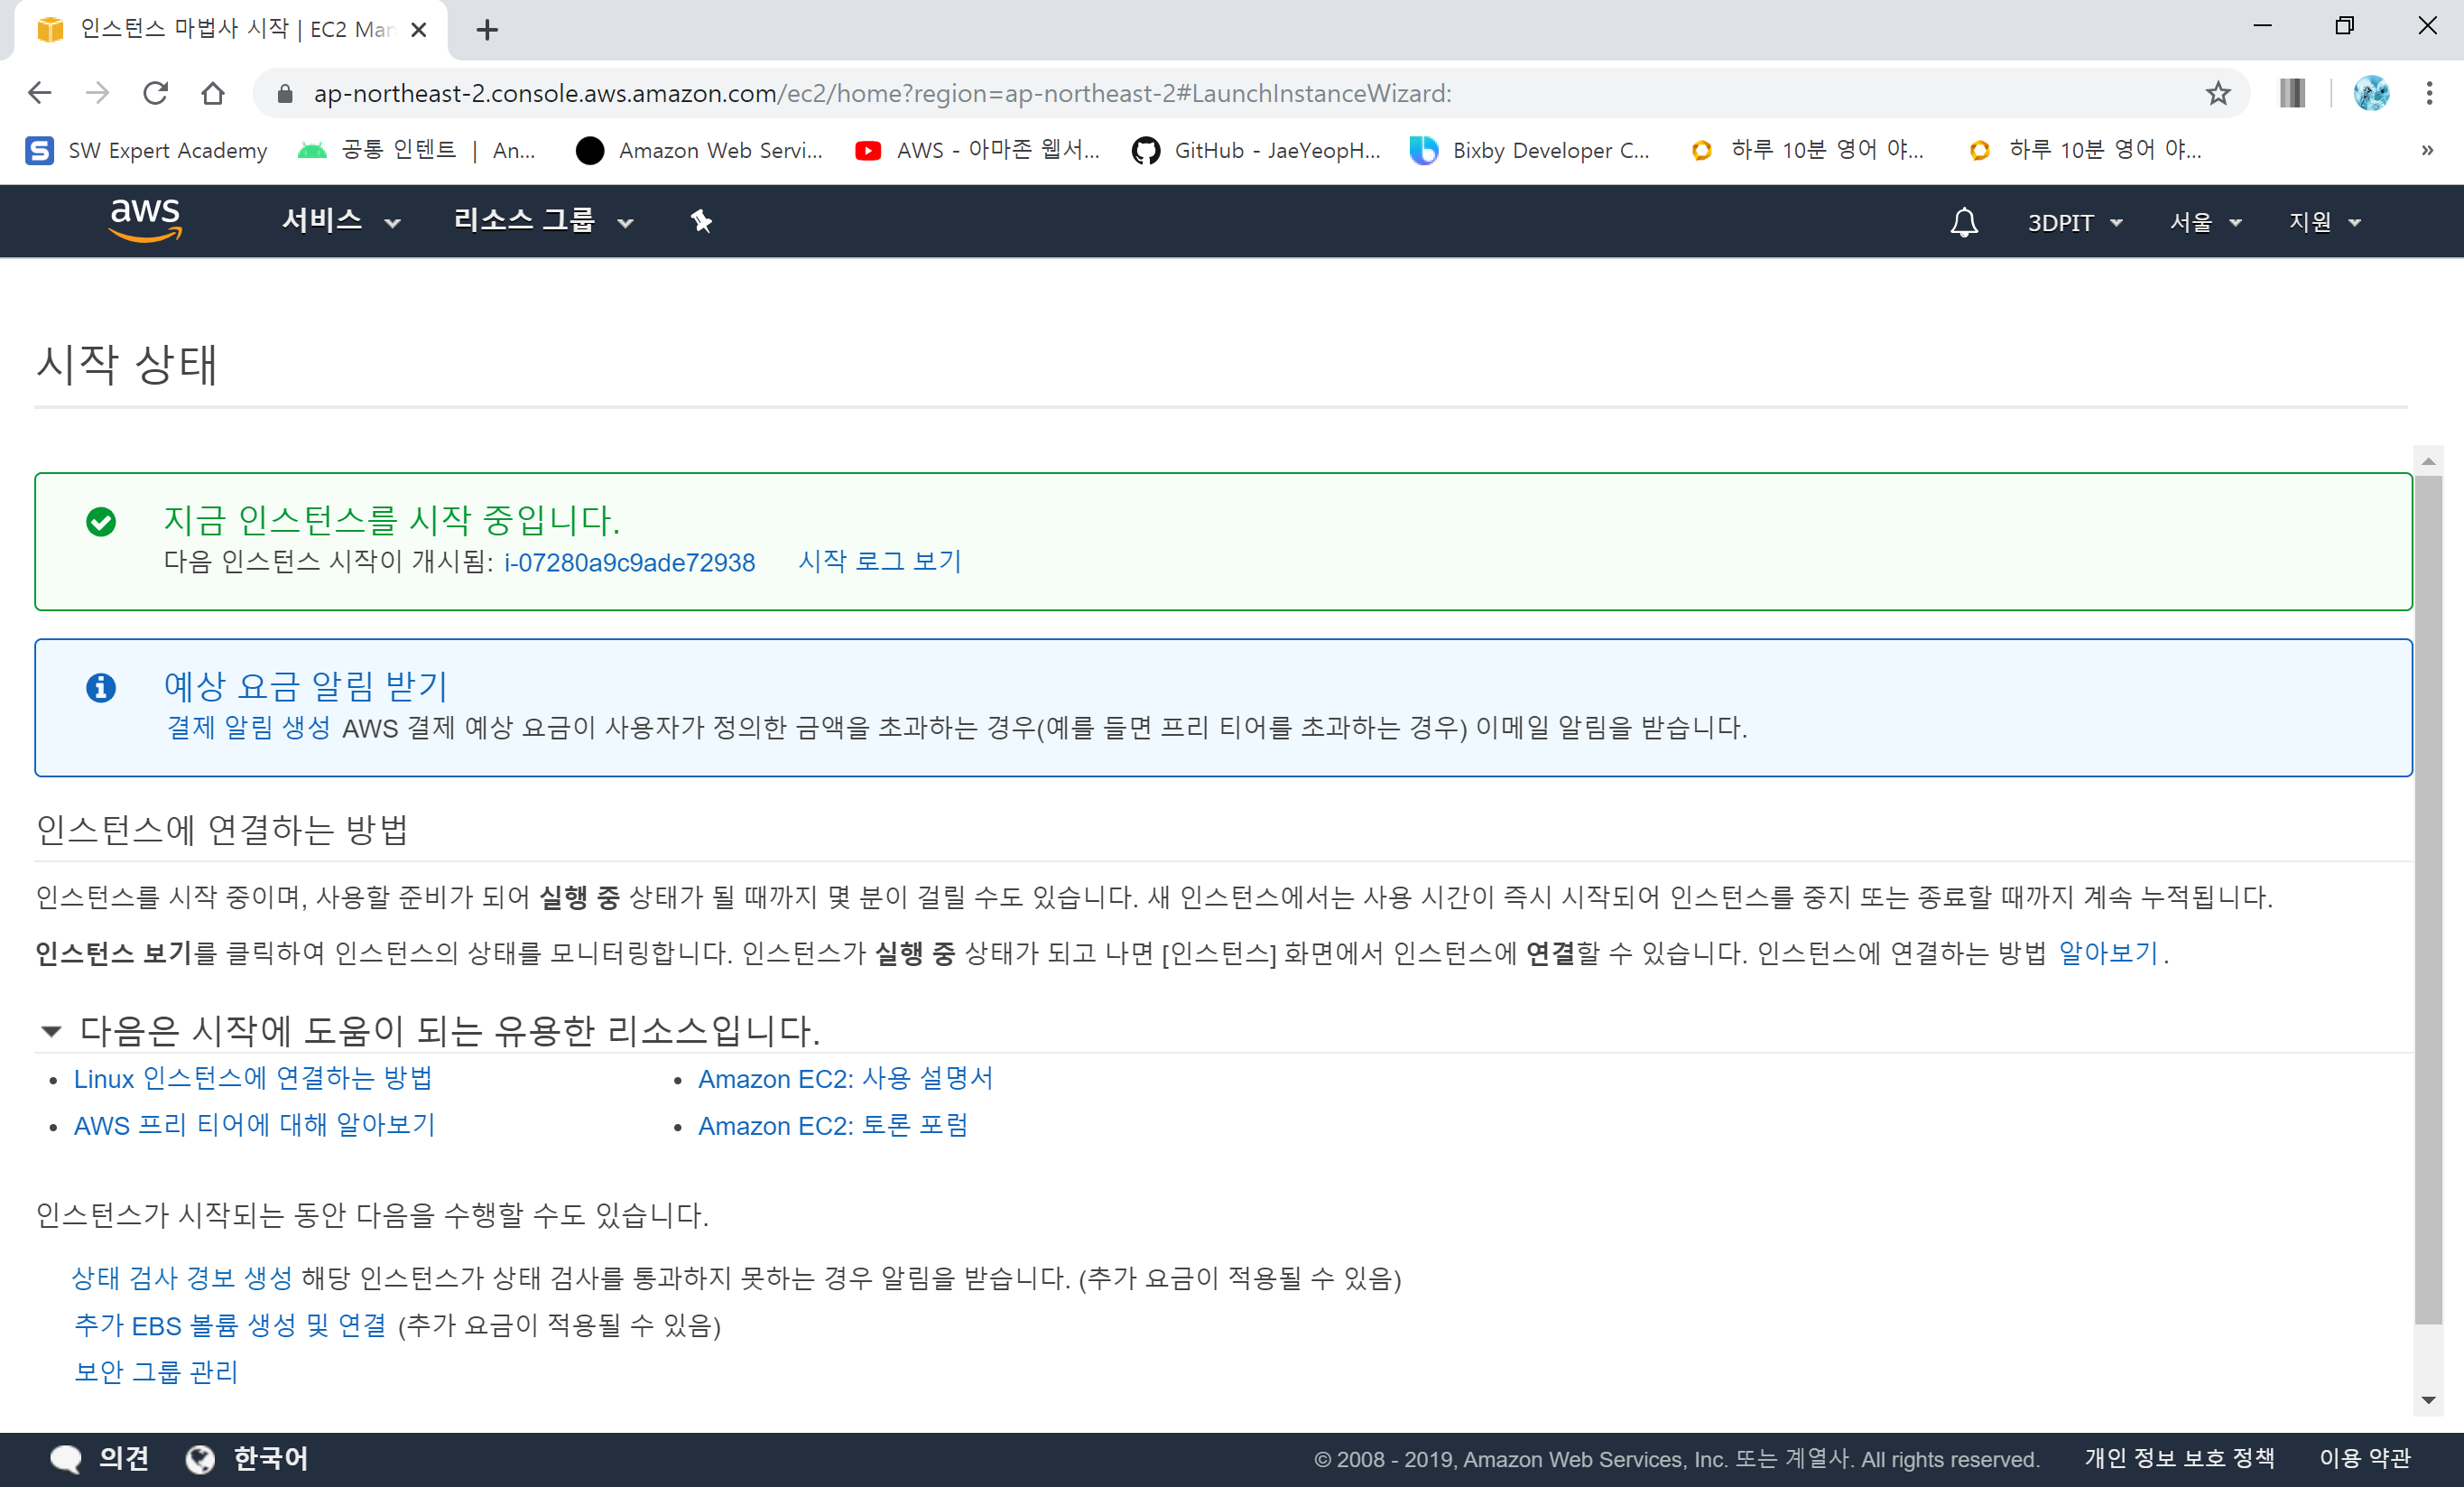Viewport: 2464px width, 1487px height.
Task: Click the pin shortcut icon in navbar
Action: click(x=701, y=221)
